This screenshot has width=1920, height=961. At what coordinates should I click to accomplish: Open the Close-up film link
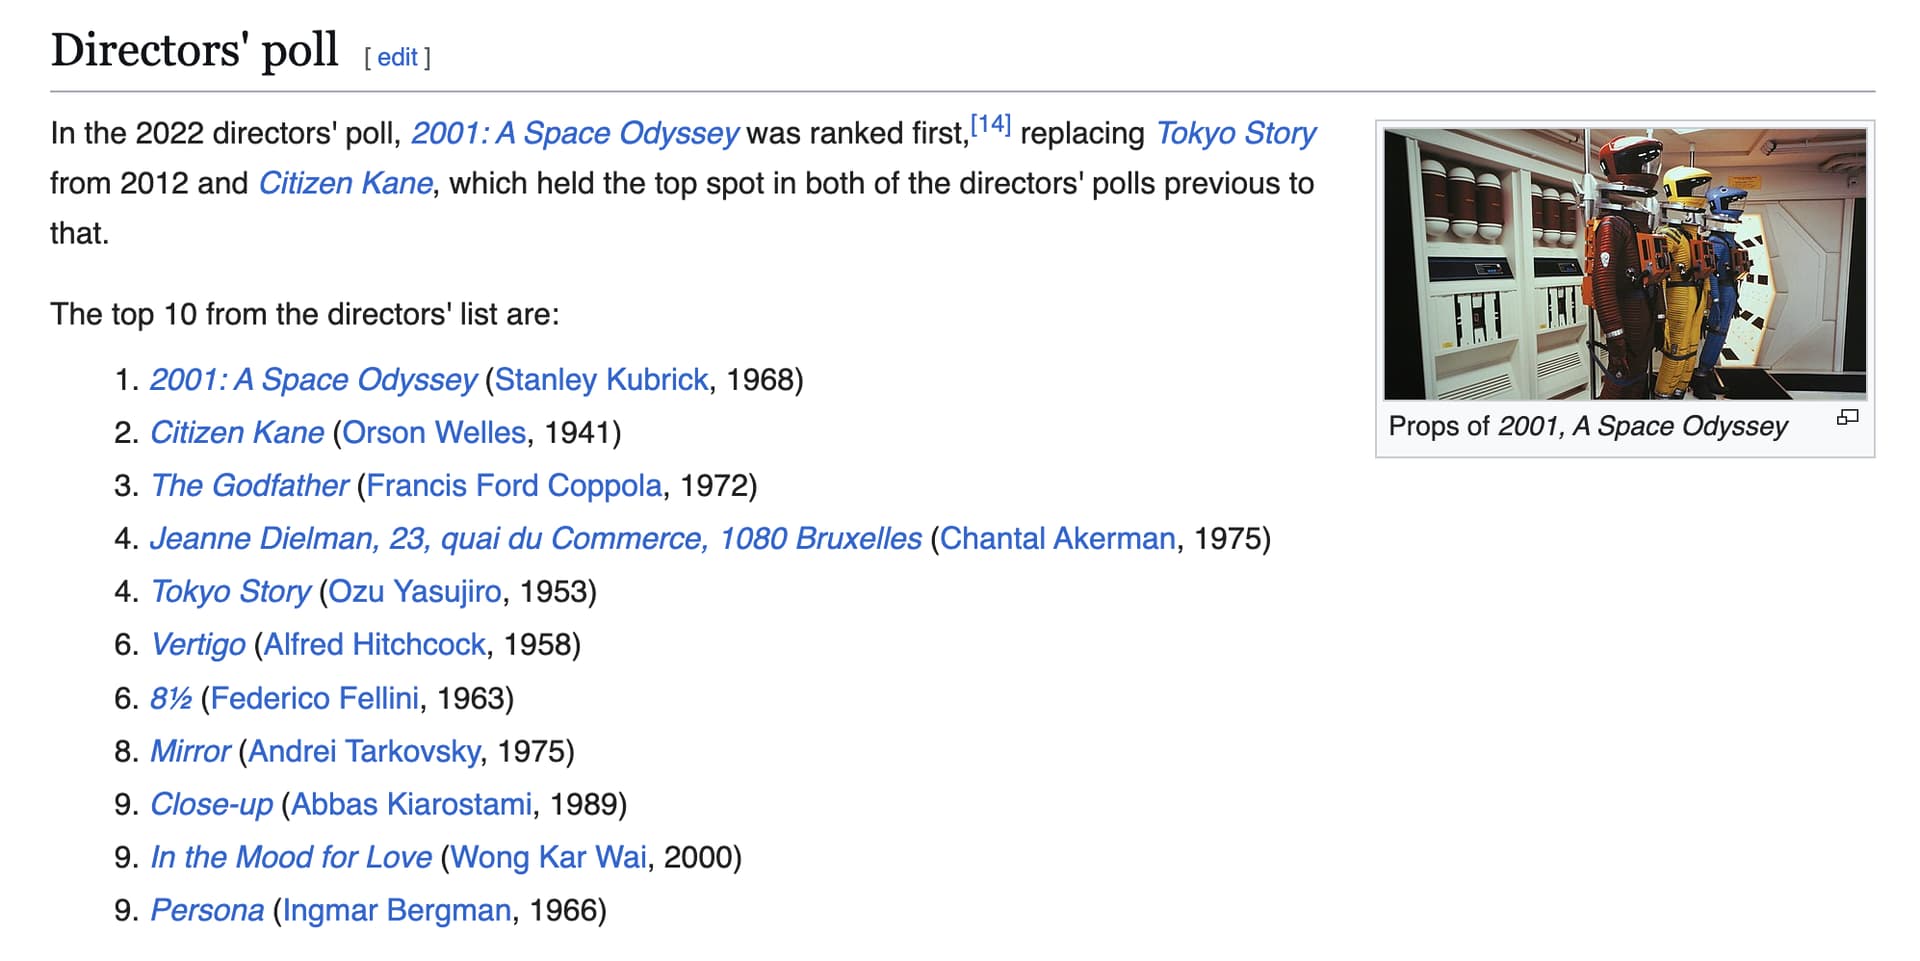click(211, 804)
